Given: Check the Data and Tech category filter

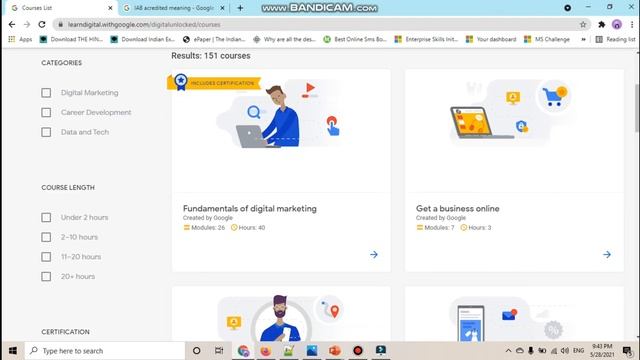Looking at the screenshot, I should click(x=46, y=132).
